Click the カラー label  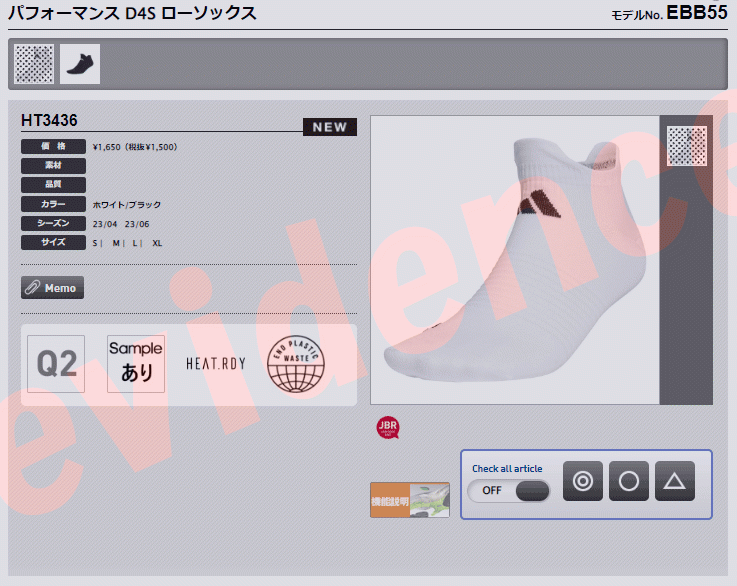[x=53, y=205]
